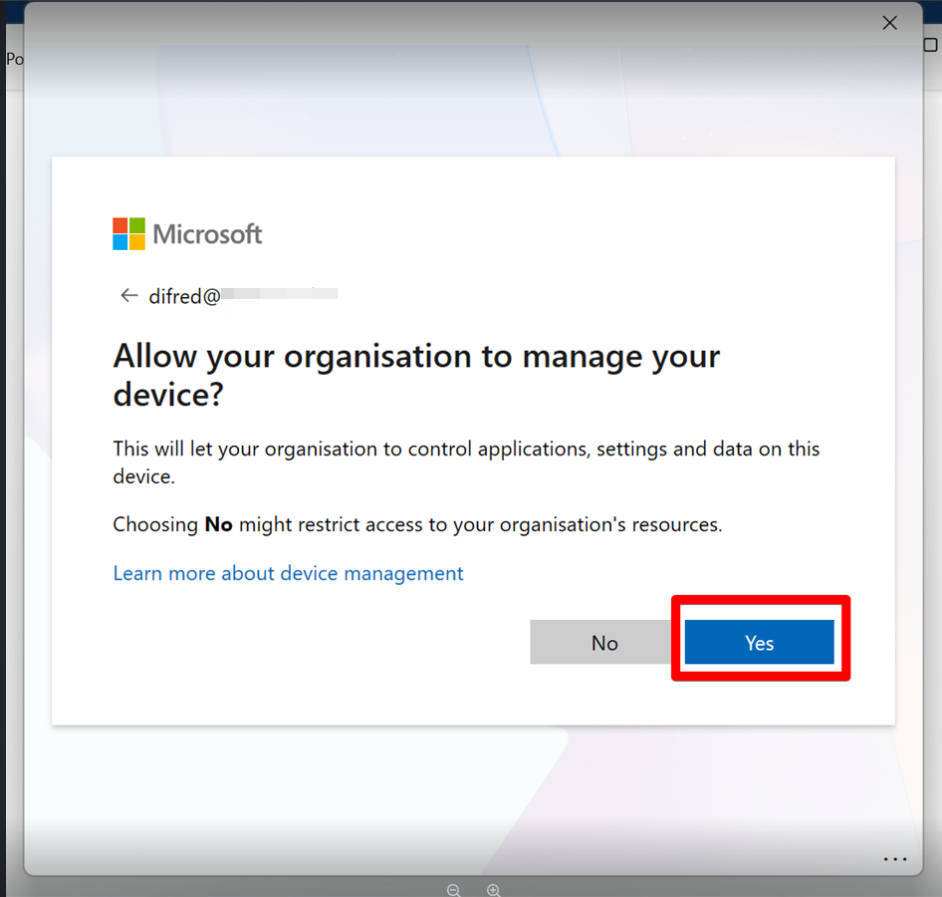Go back using the left arrow icon

[128, 295]
